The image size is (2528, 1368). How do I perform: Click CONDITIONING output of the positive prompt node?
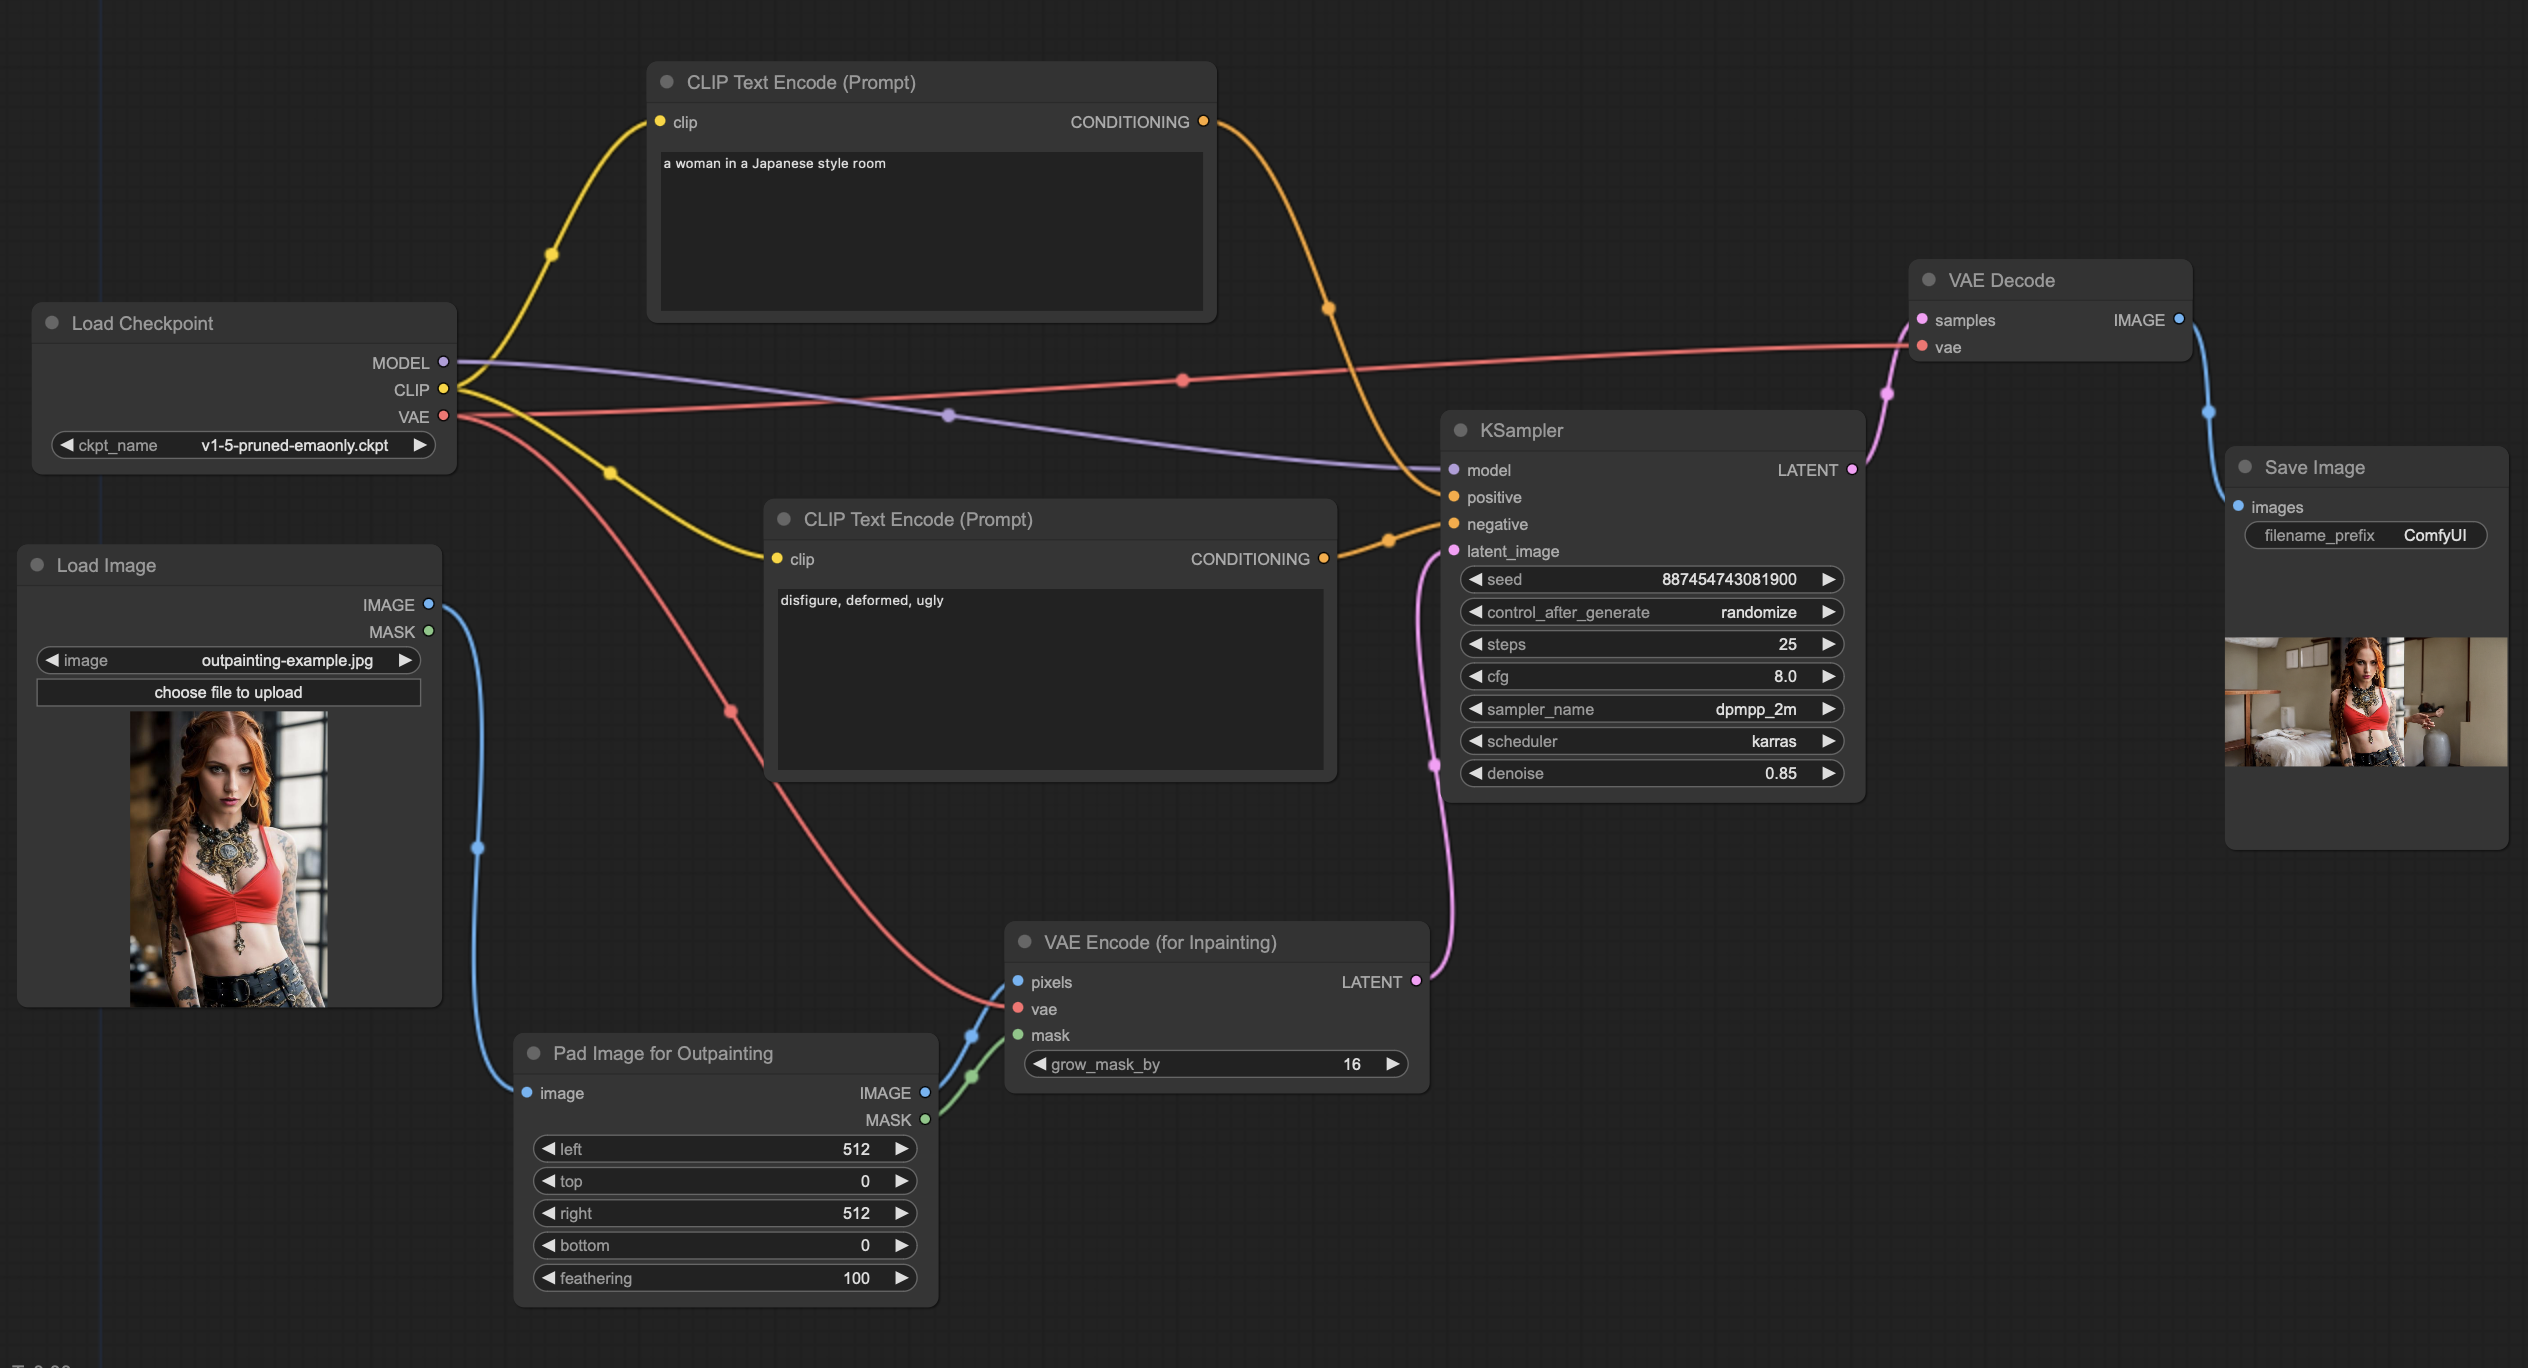1203,121
